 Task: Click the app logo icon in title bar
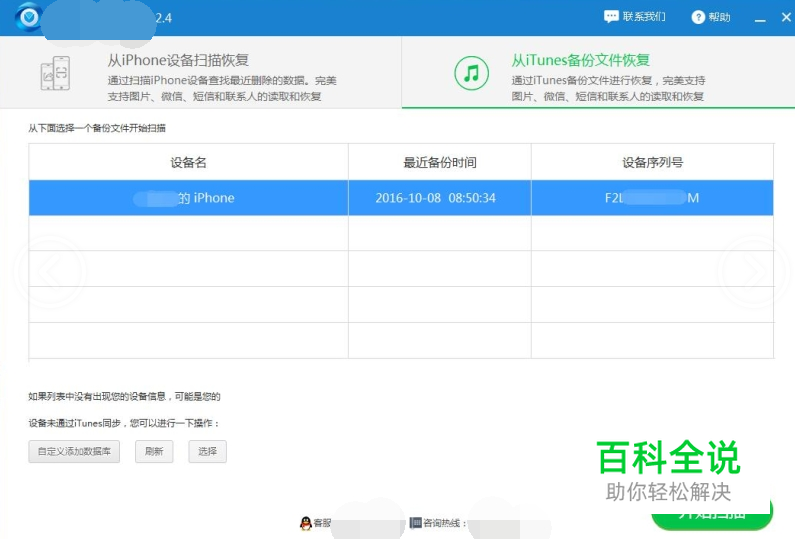(x=28, y=17)
